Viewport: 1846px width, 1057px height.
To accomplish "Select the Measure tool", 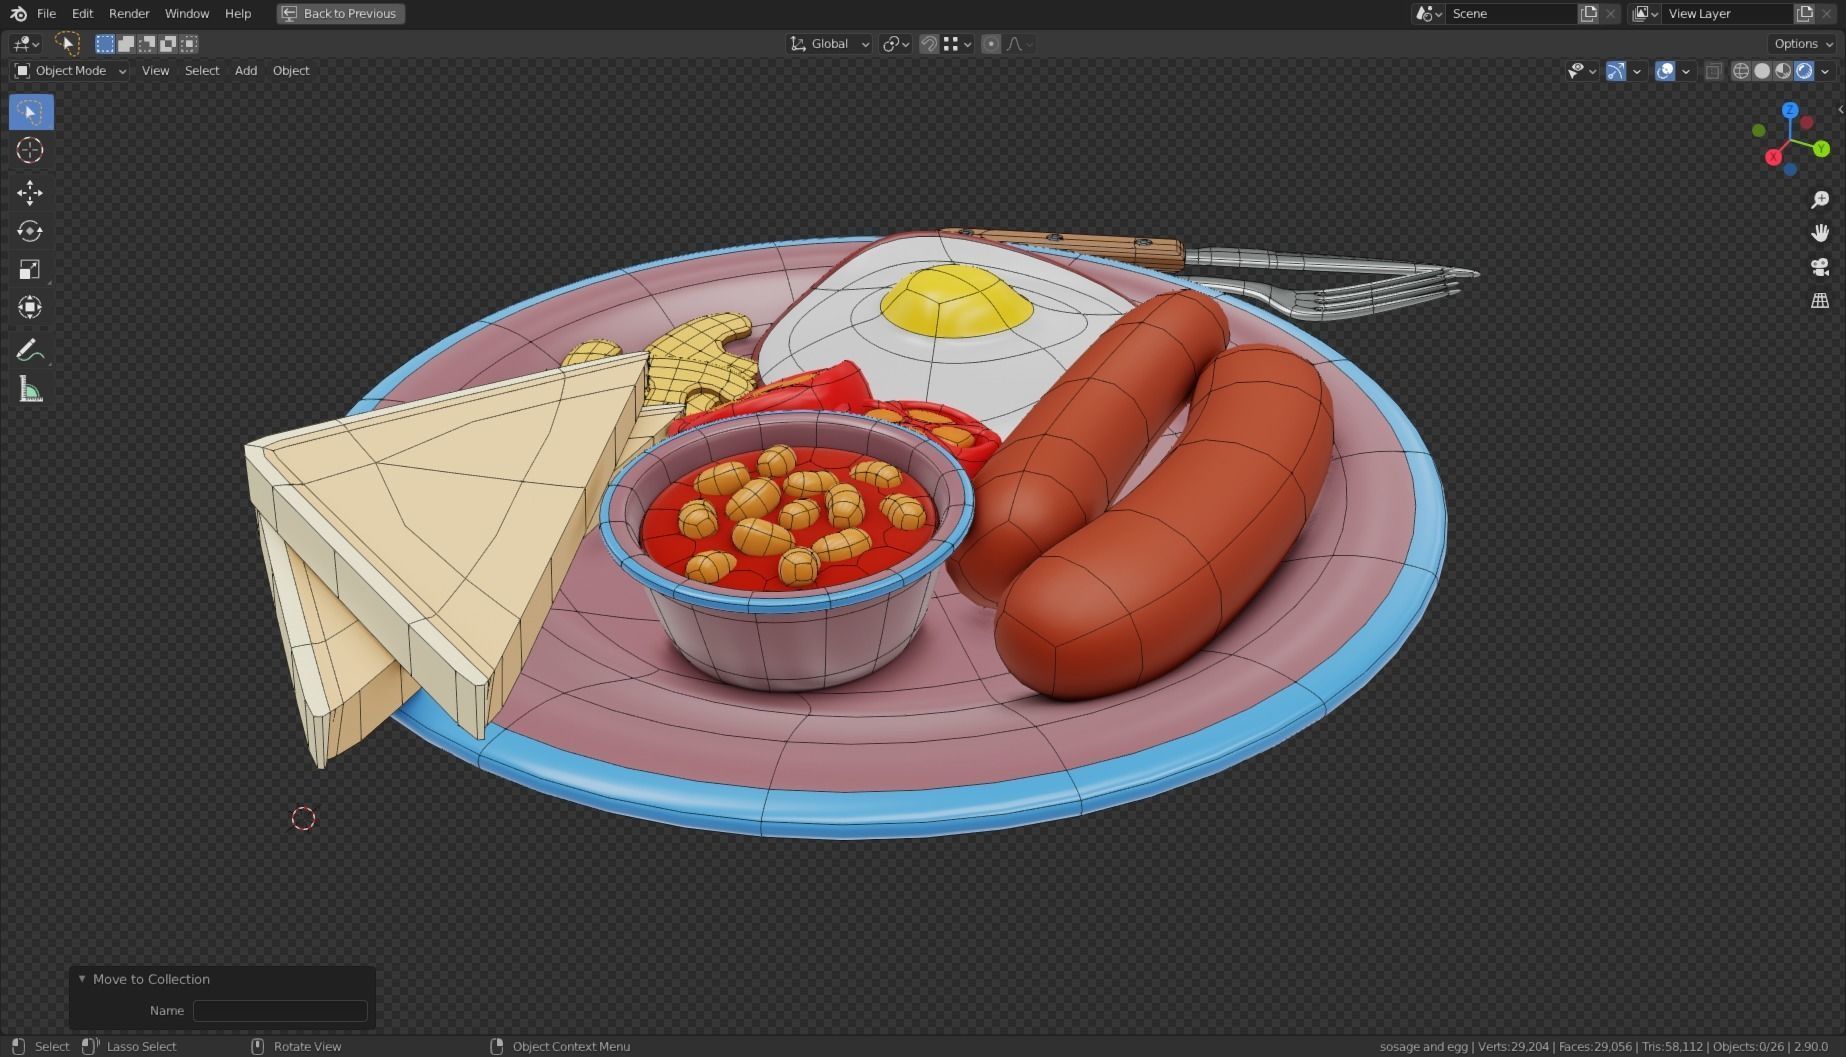I will pyautogui.click(x=31, y=390).
